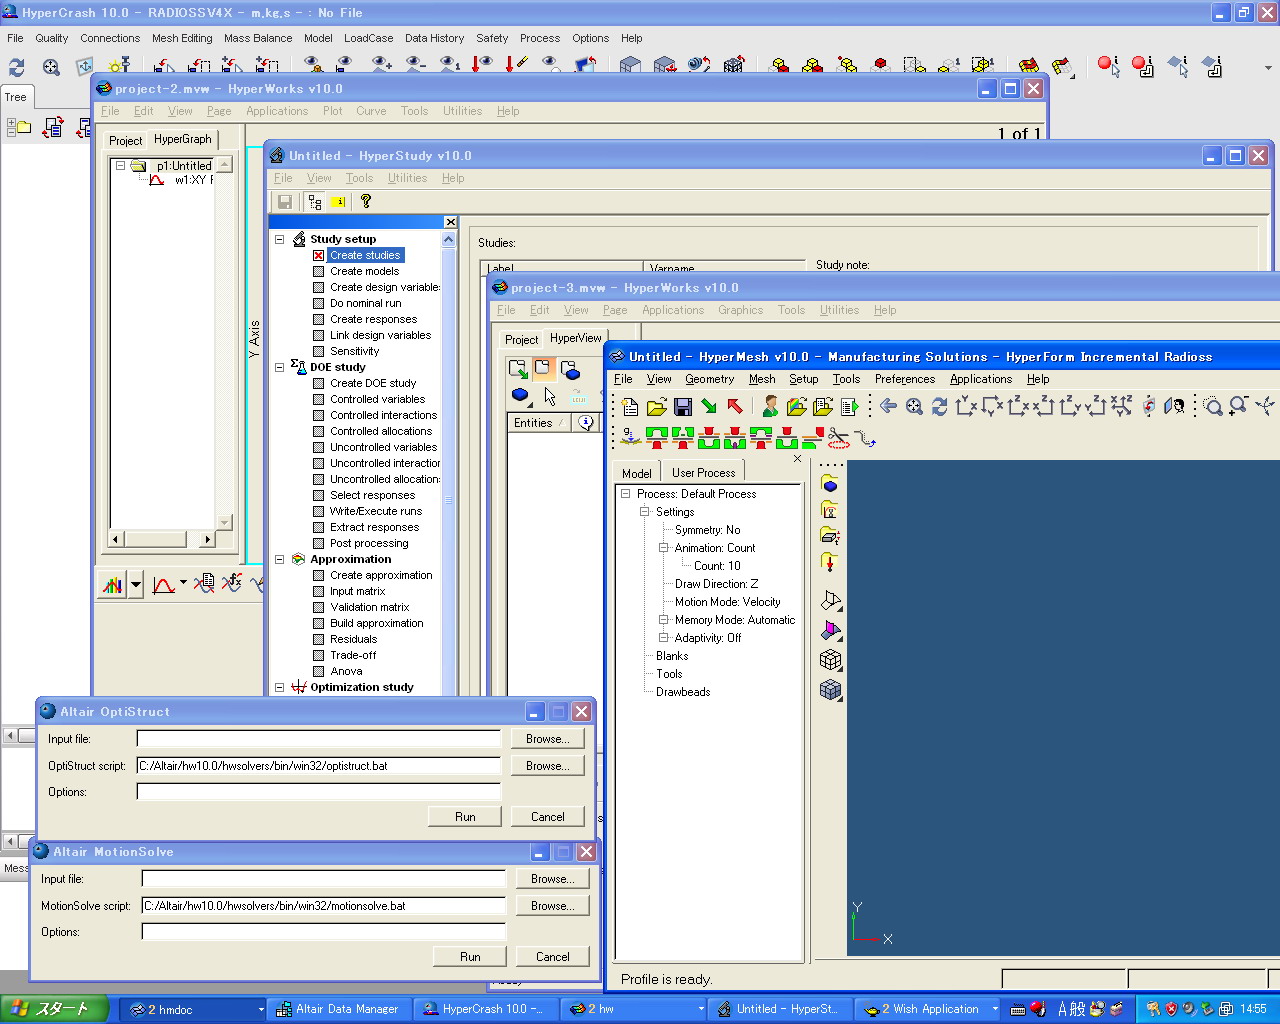The width and height of the screenshot is (1280, 1024).
Task: Click Cancel in the Altair OptiStruct dialog
Action: (547, 817)
